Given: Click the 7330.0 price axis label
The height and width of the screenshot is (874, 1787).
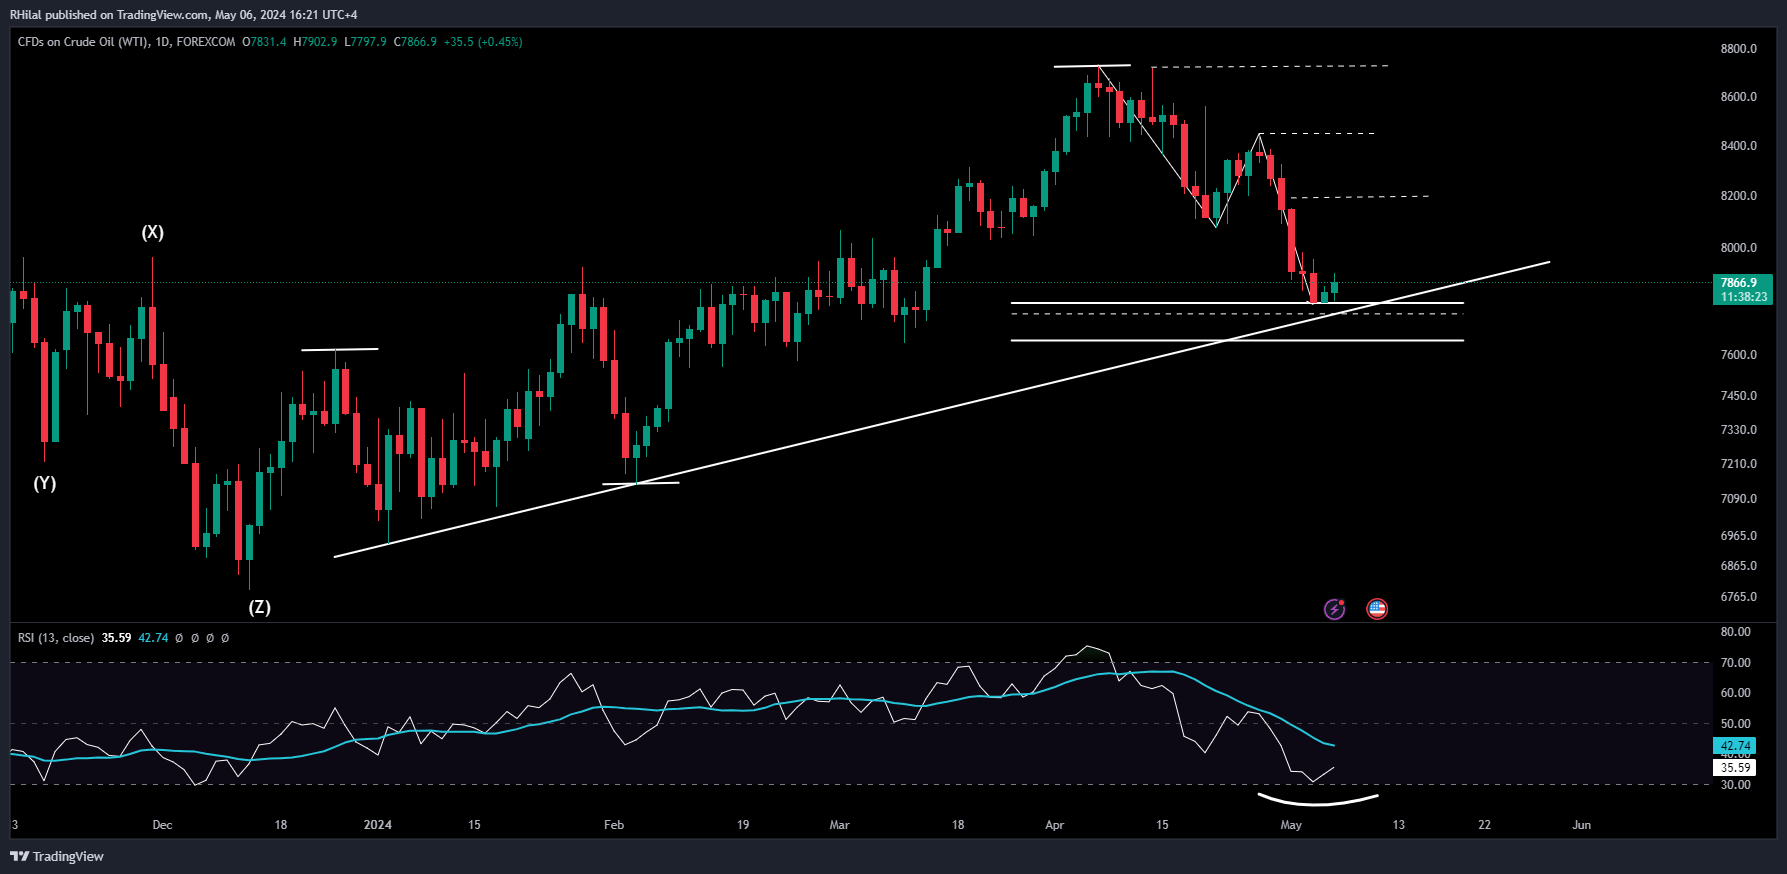Looking at the screenshot, I should (1738, 430).
